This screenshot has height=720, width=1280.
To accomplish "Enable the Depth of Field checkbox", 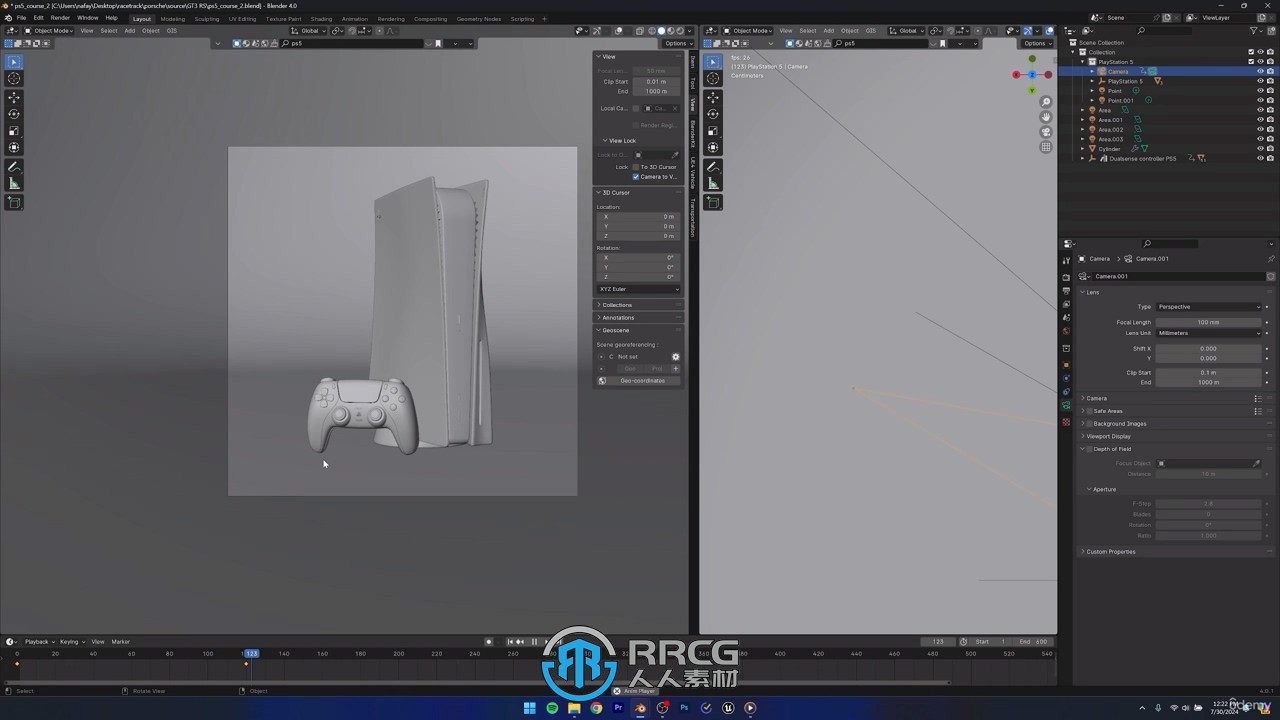I will coord(1089,449).
